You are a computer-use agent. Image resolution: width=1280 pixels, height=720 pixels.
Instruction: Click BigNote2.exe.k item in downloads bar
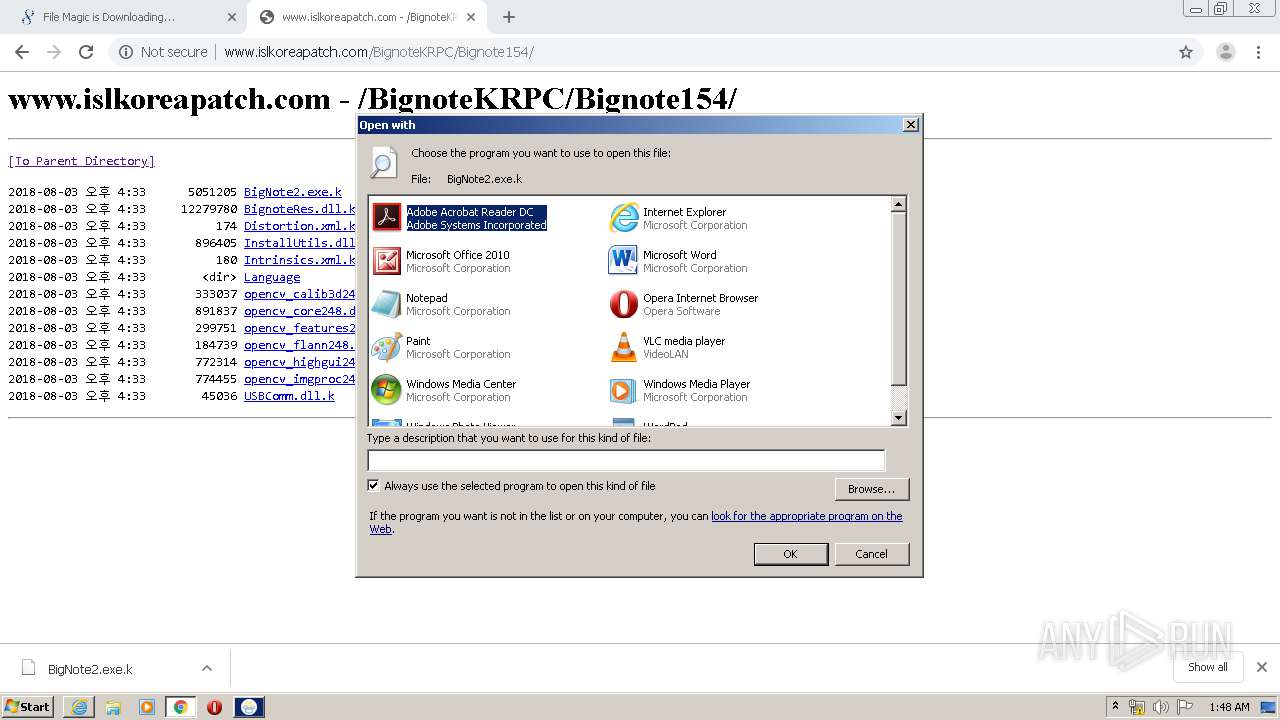pyautogui.click(x=90, y=669)
